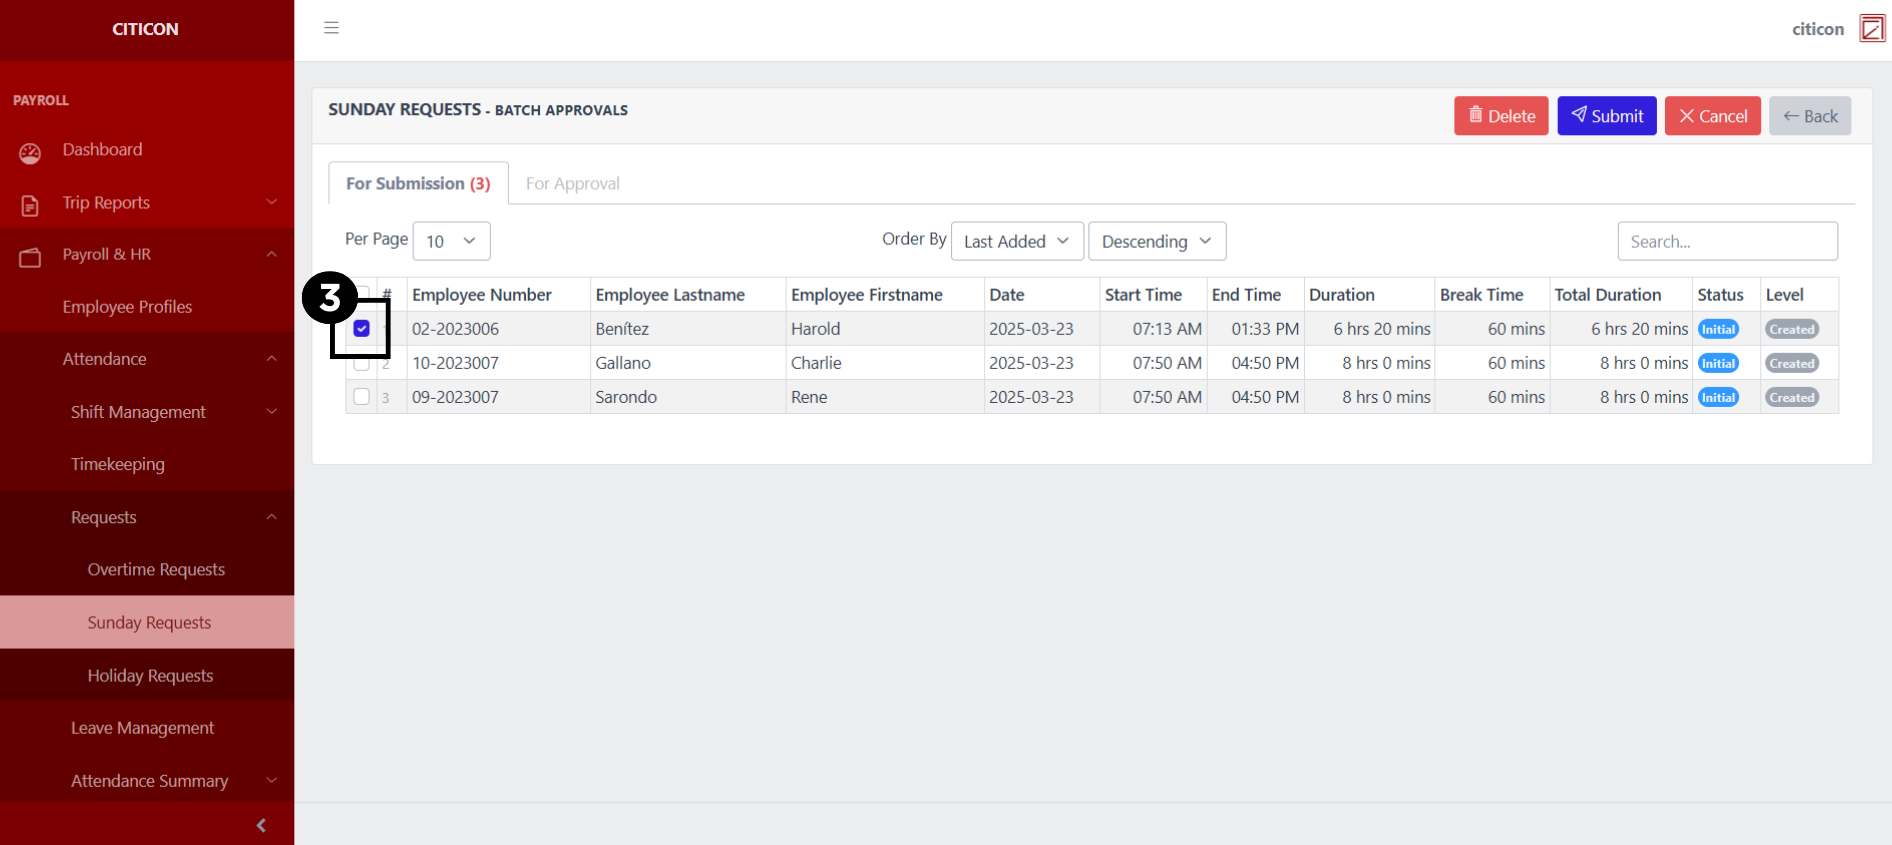Click the Created level badge for Sarondo

pos(1791,397)
